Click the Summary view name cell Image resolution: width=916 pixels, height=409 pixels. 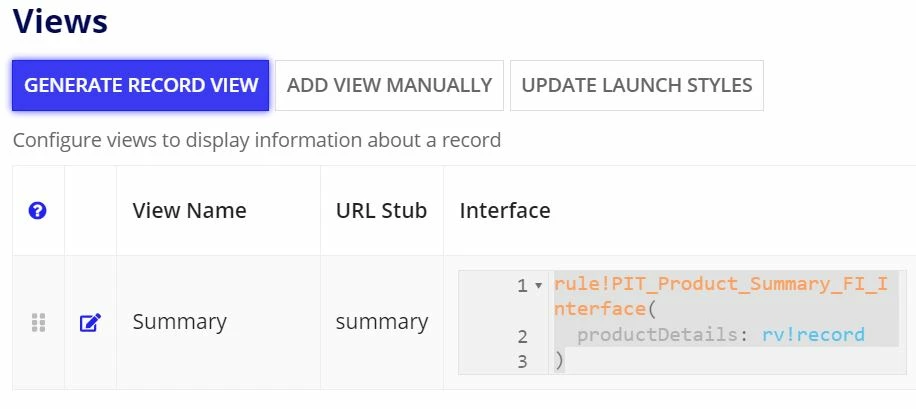179,322
